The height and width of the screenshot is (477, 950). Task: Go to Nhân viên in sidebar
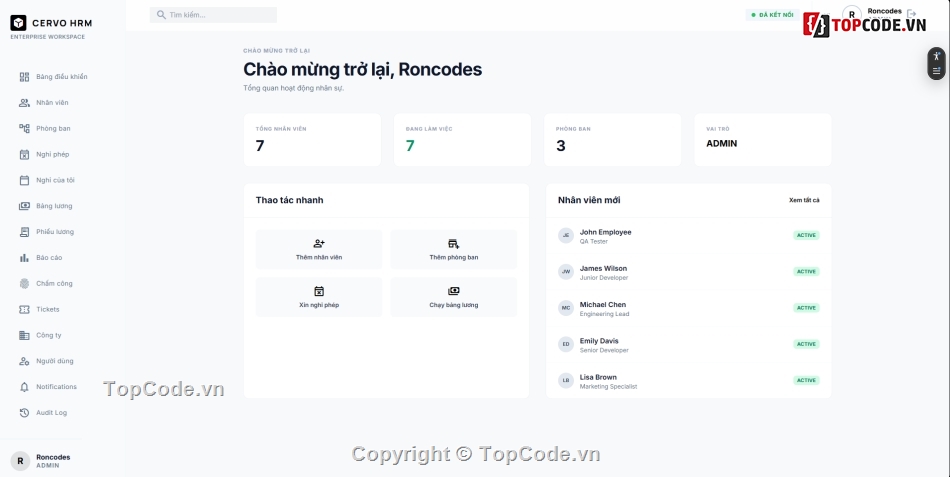coord(52,103)
